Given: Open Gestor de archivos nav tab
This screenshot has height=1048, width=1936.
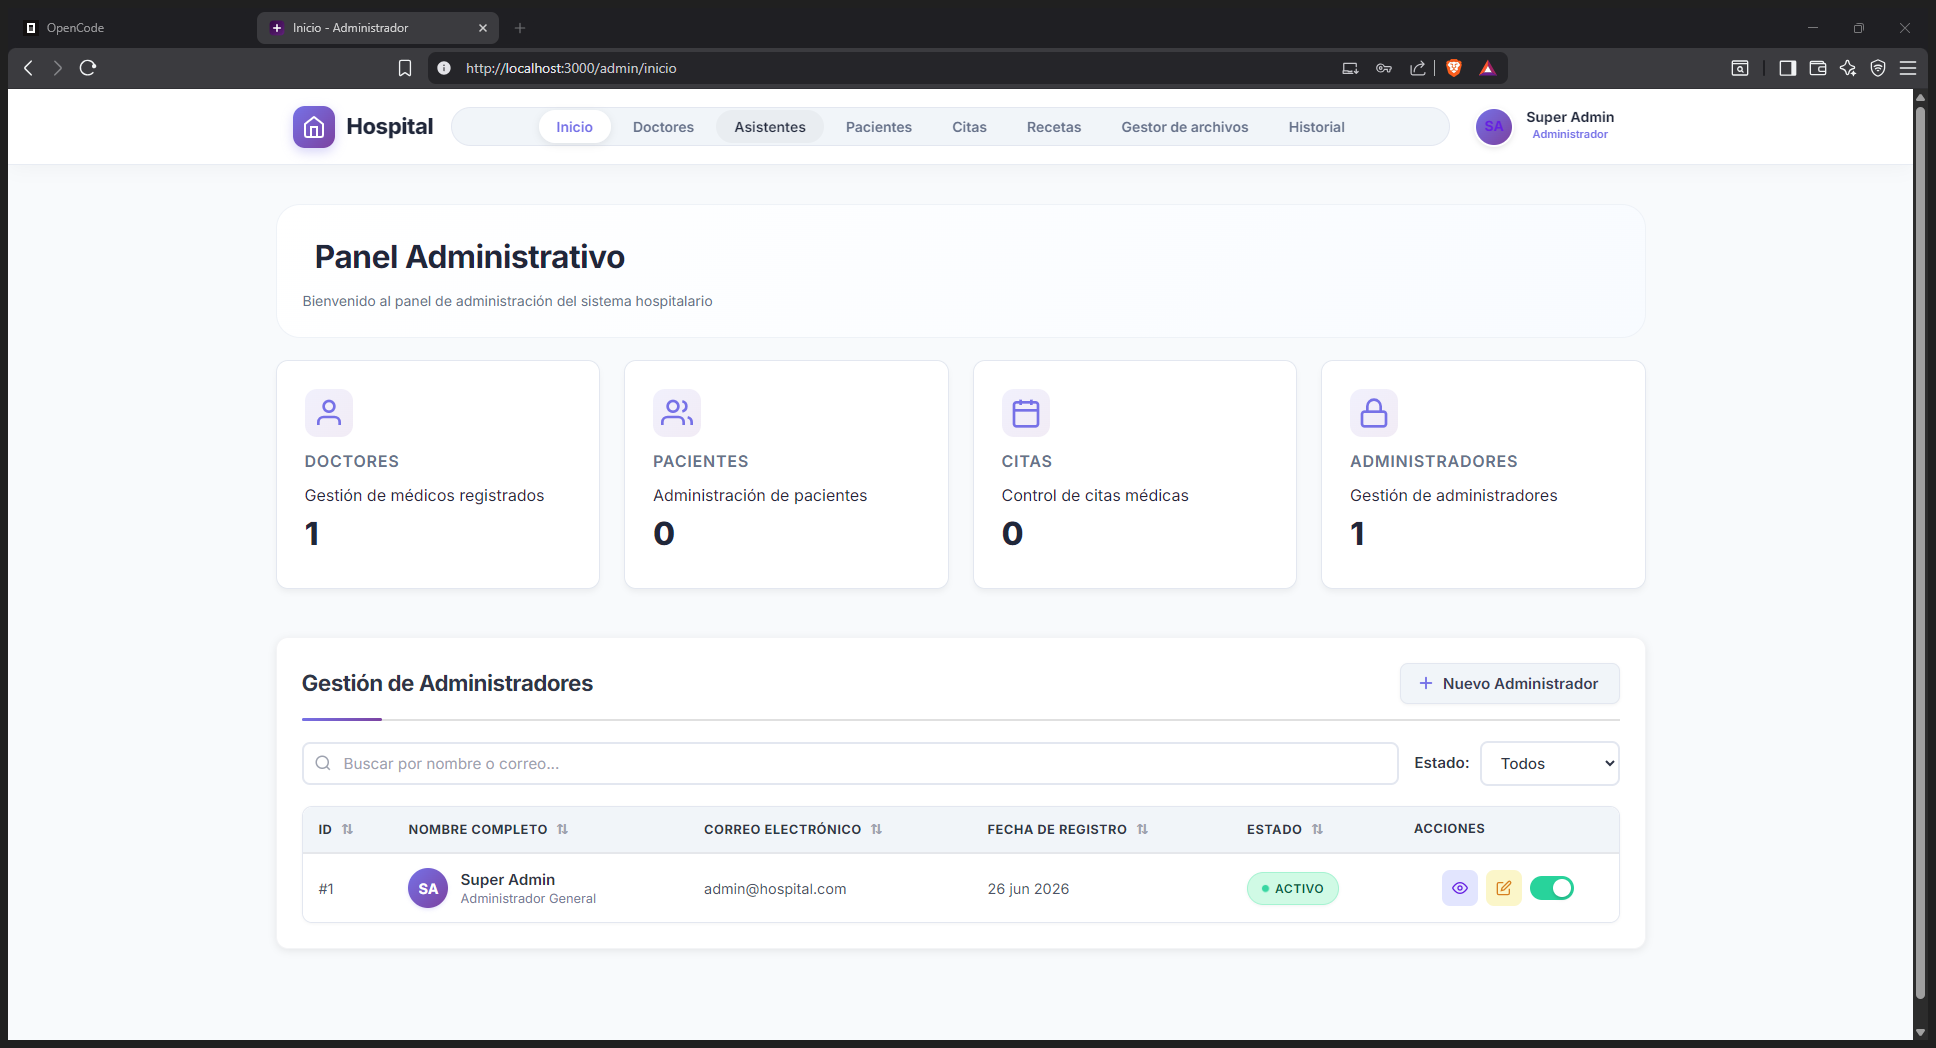Looking at the screenshot, I should pos(1185,127).
